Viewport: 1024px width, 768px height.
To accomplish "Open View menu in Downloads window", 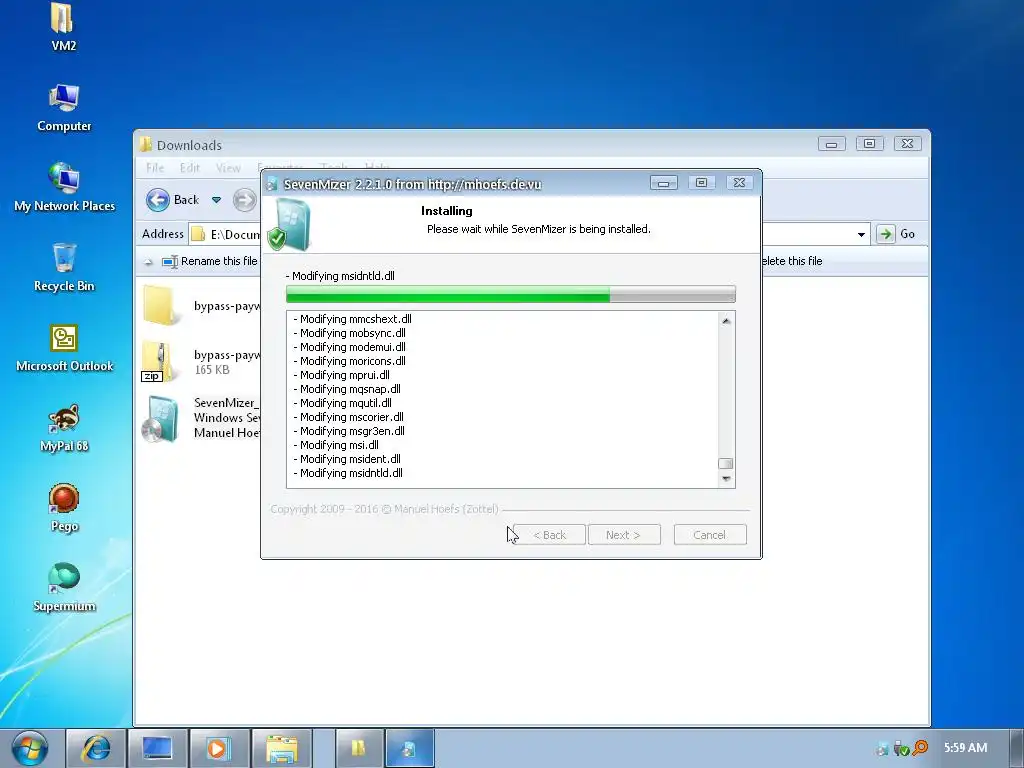I will 228,168.
